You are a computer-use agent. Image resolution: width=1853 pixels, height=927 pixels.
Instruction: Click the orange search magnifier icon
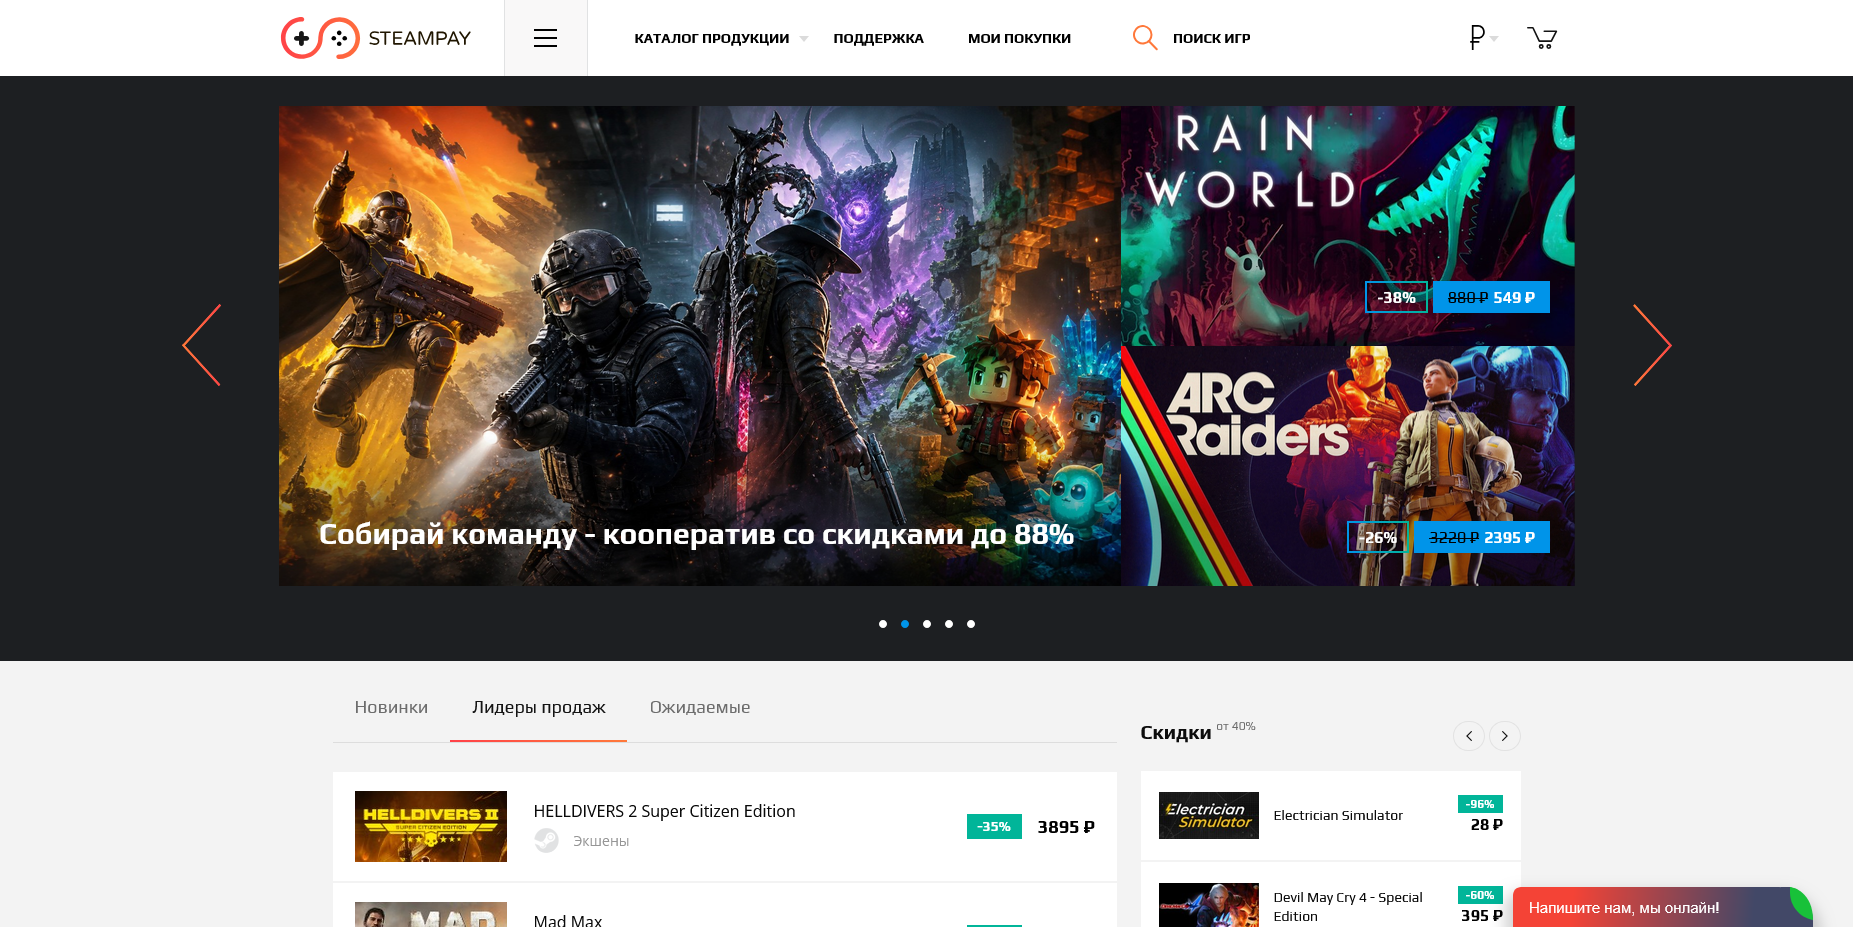1145,38
